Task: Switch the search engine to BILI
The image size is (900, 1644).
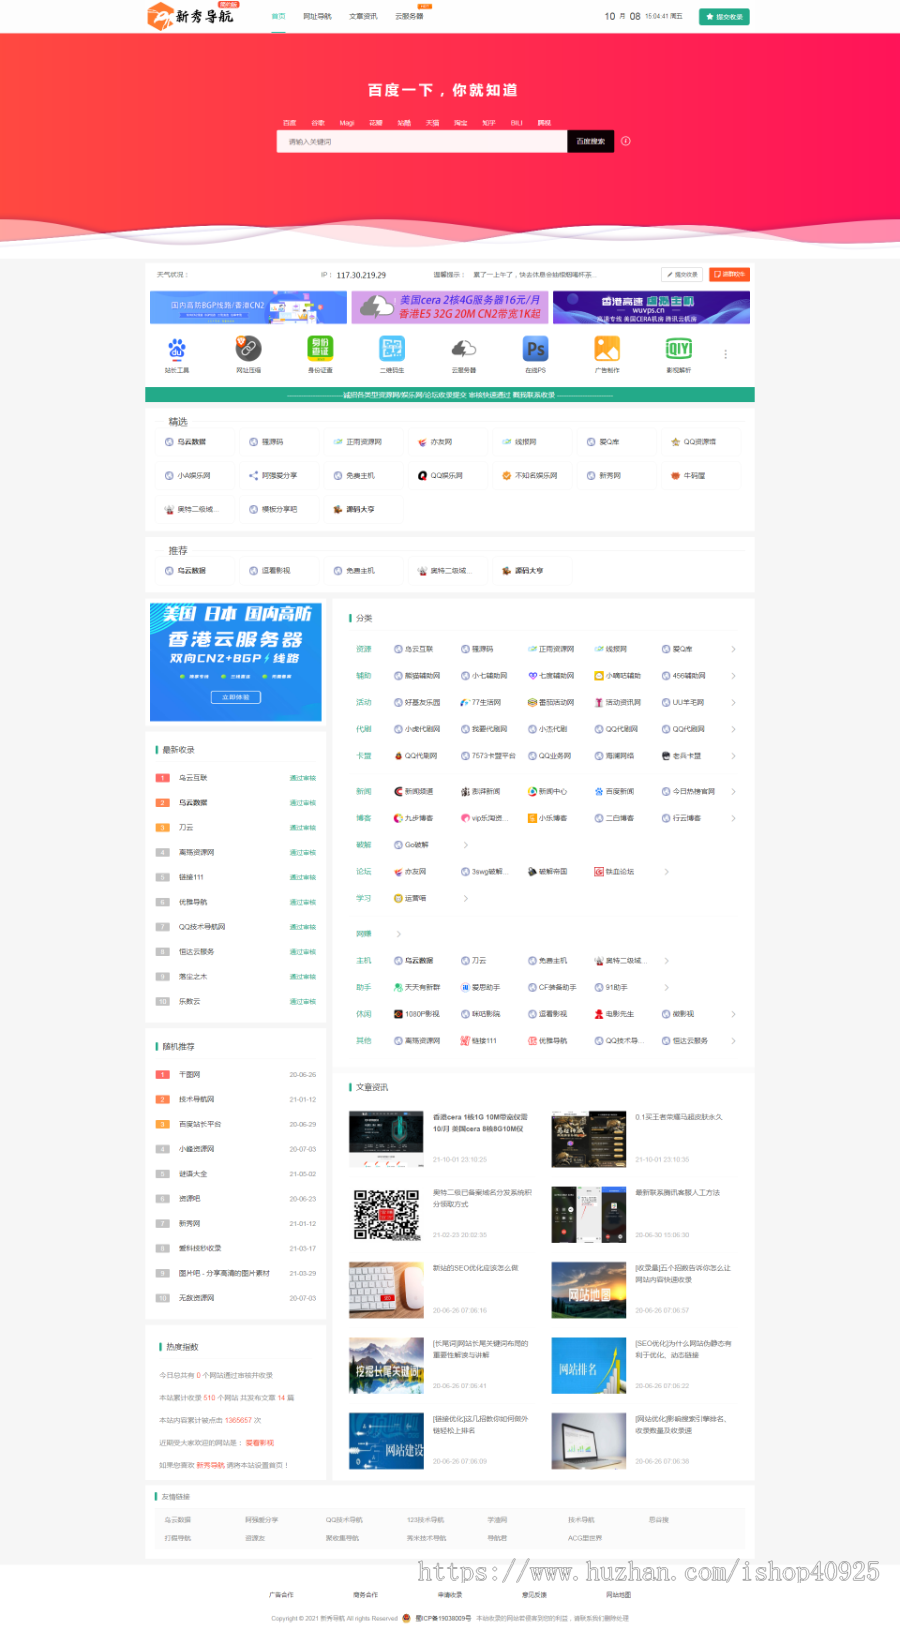Action: pos(517,123)
